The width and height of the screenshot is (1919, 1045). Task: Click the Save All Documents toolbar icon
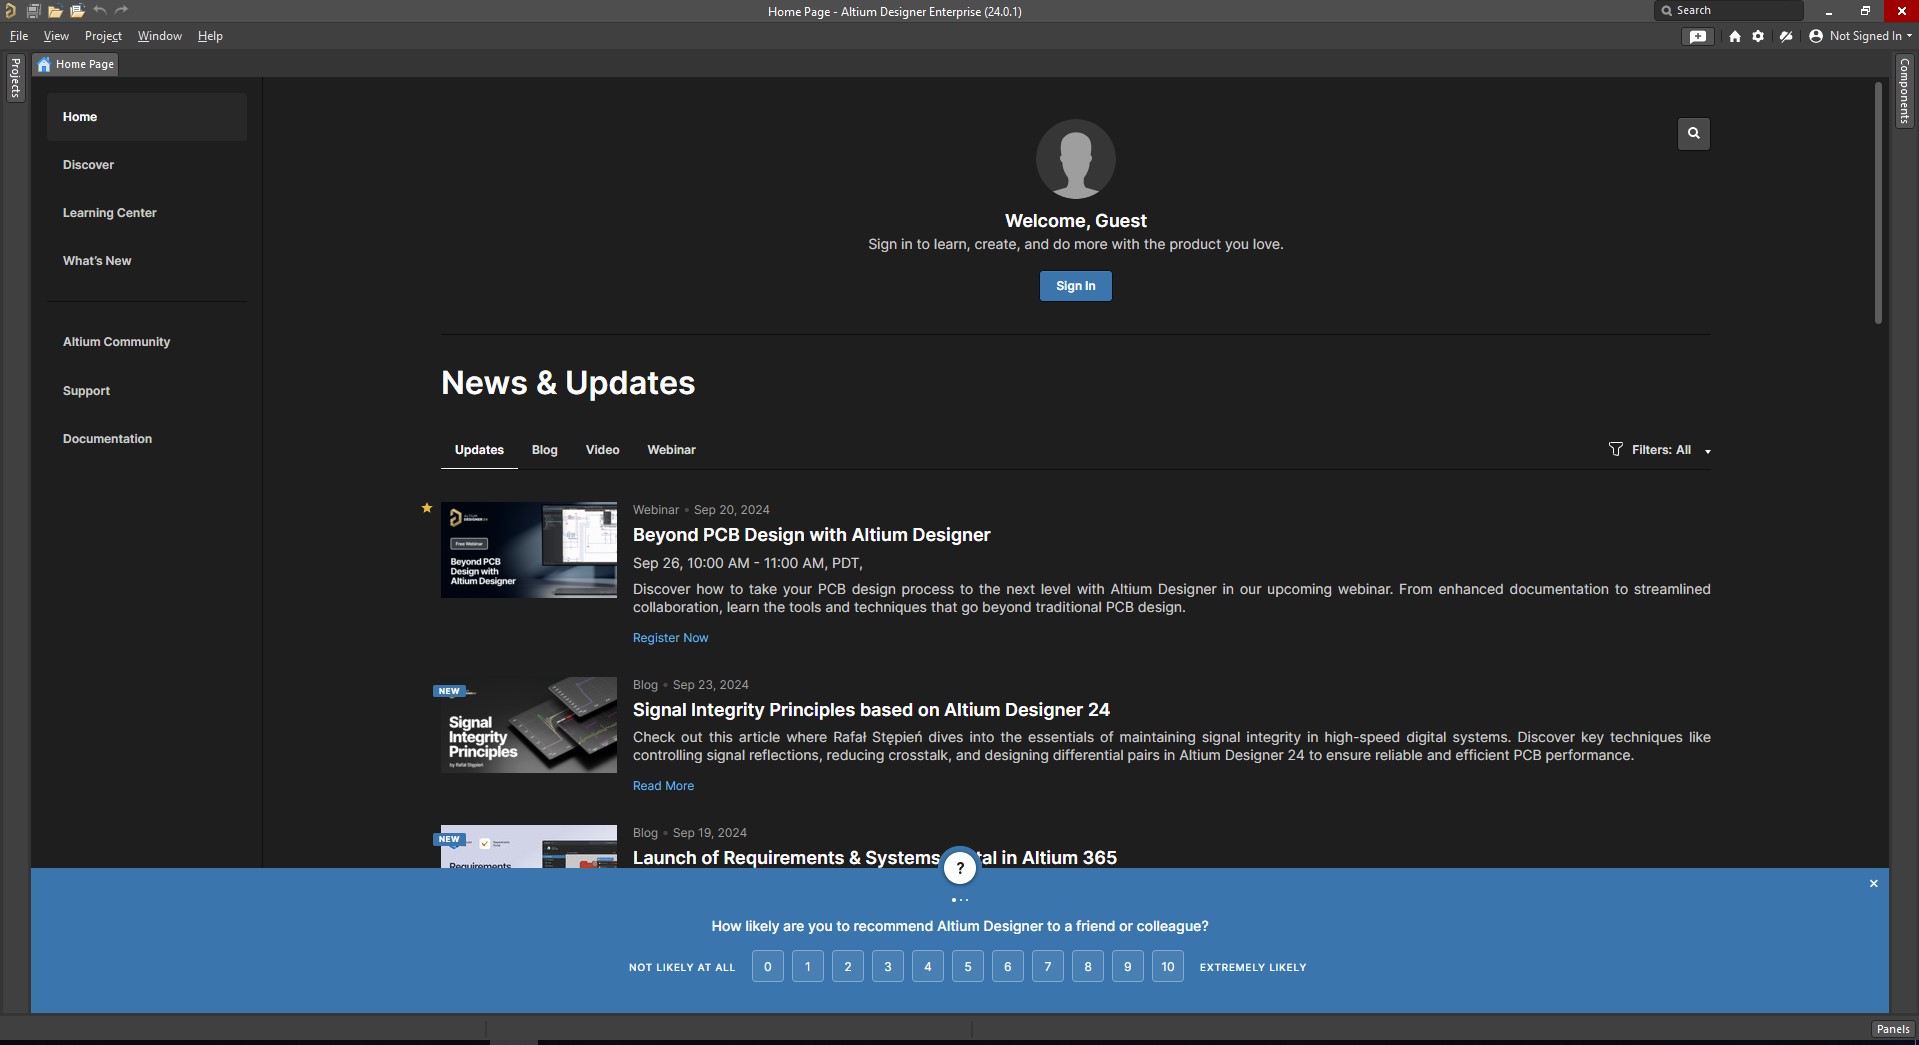coord(33,11)
